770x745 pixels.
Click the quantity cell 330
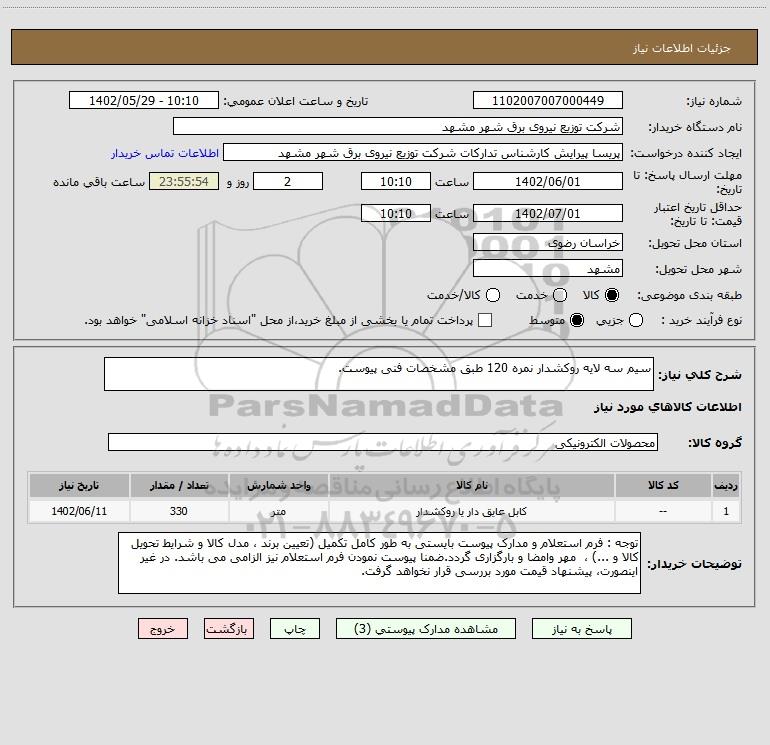pyautogui.click(x=179, y=511)
